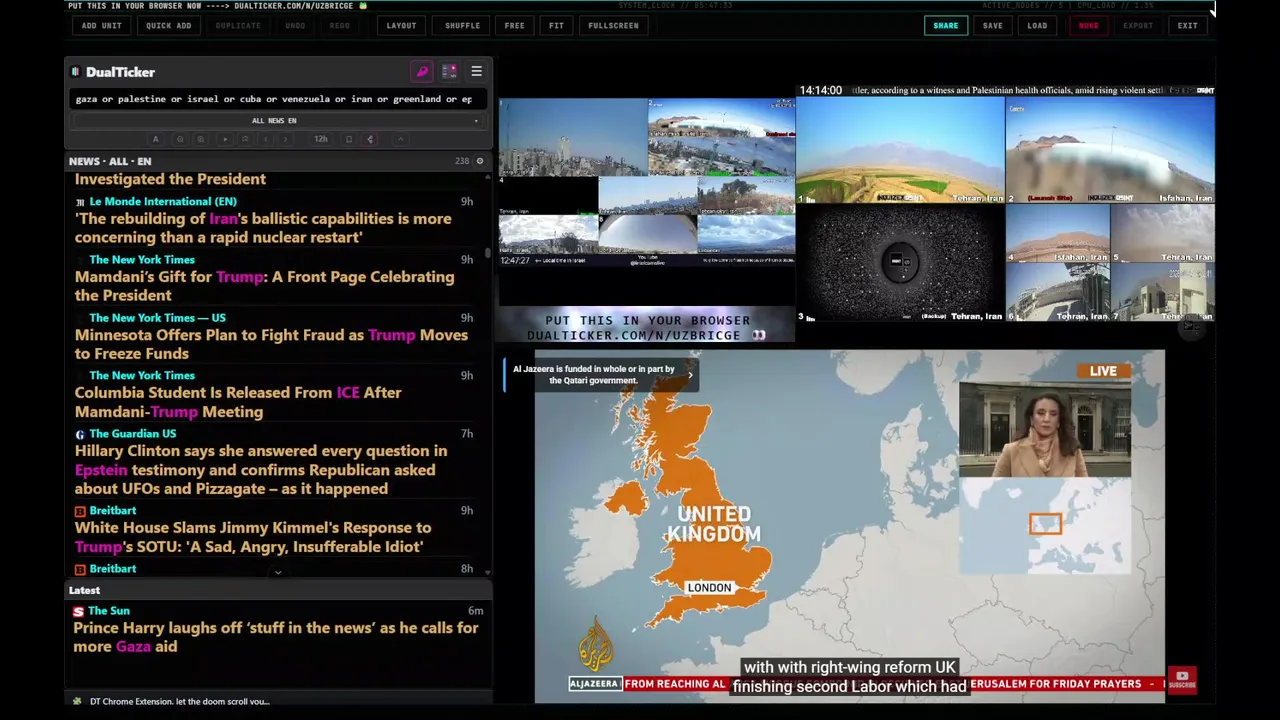The image size is (1280, 720).
Task: Click the DualTicker logo icon
Action: (75, 72)
